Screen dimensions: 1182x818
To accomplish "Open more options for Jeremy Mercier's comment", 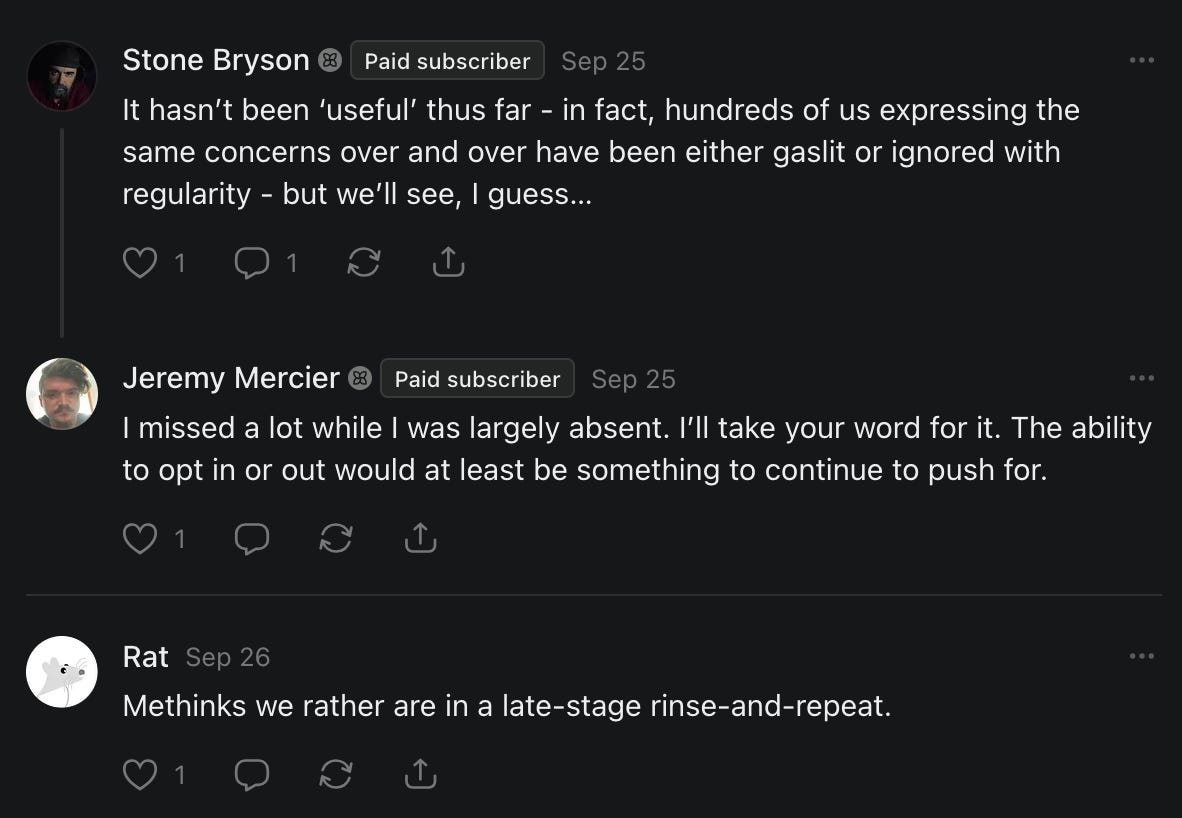I will [1141, 379].
